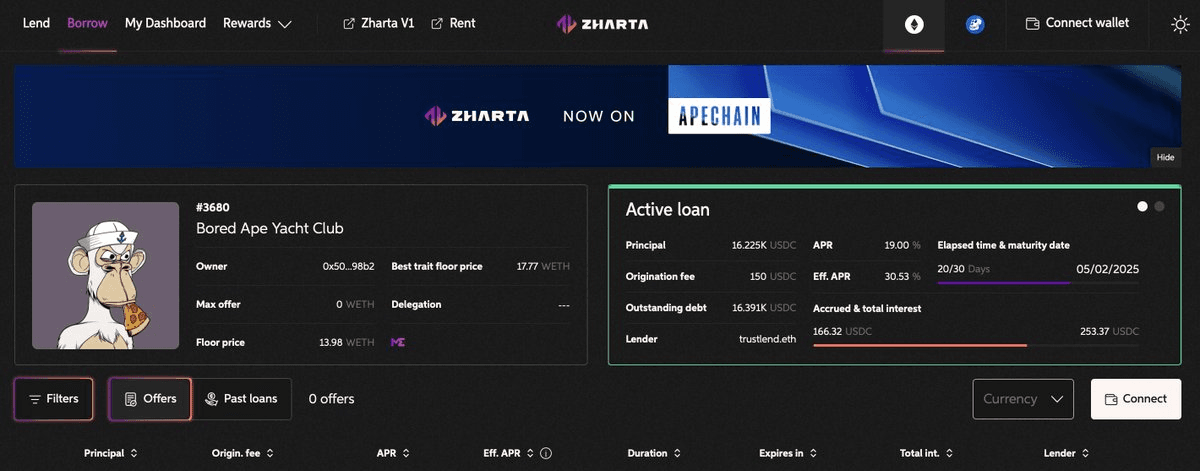Screen dimensions: 1200x471
Task: Click the #3680 token ID
Action: tap(213, 208)
